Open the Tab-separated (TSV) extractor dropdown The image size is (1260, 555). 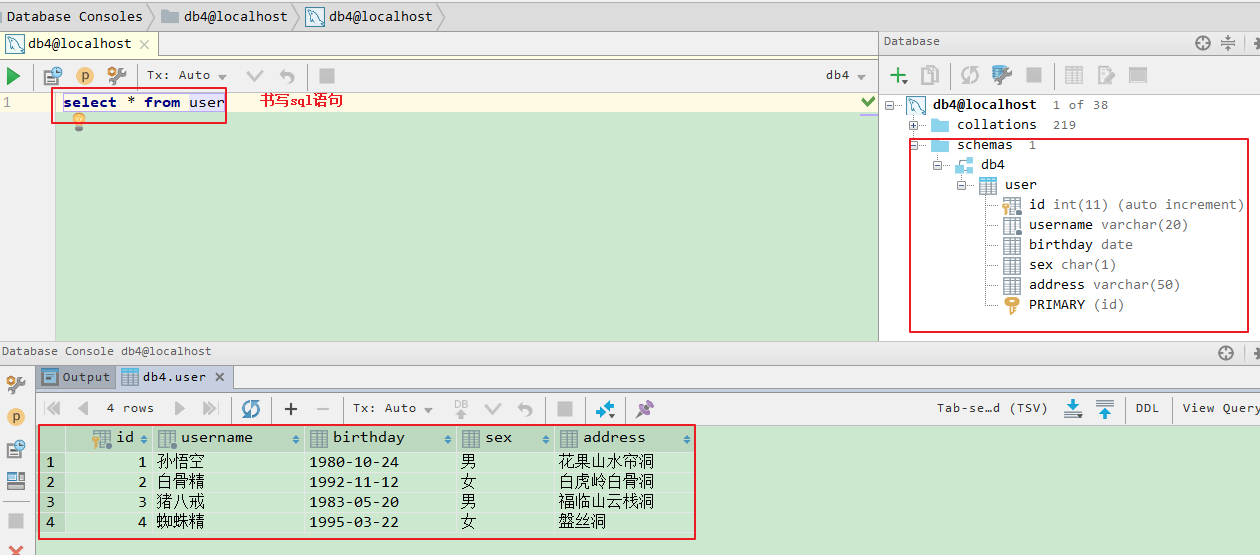point(991,409)
